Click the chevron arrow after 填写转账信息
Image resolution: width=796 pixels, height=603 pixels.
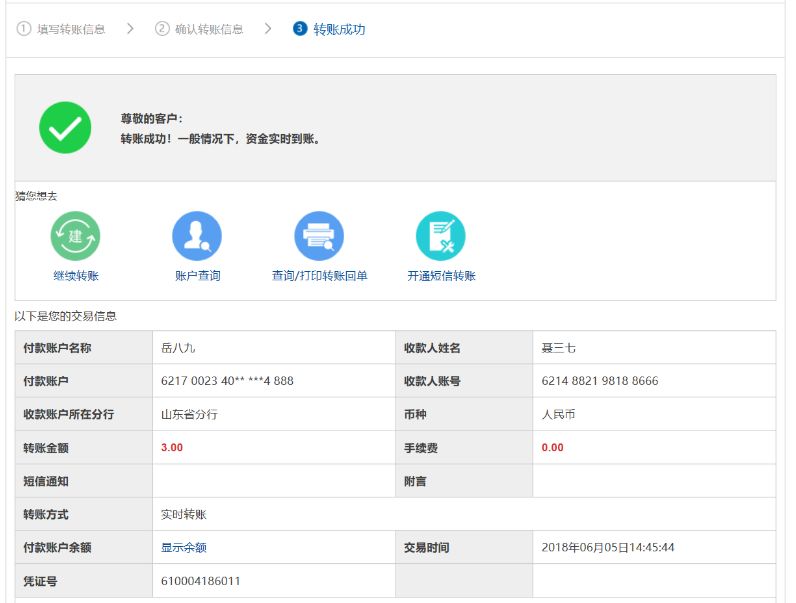coord(130,29)
